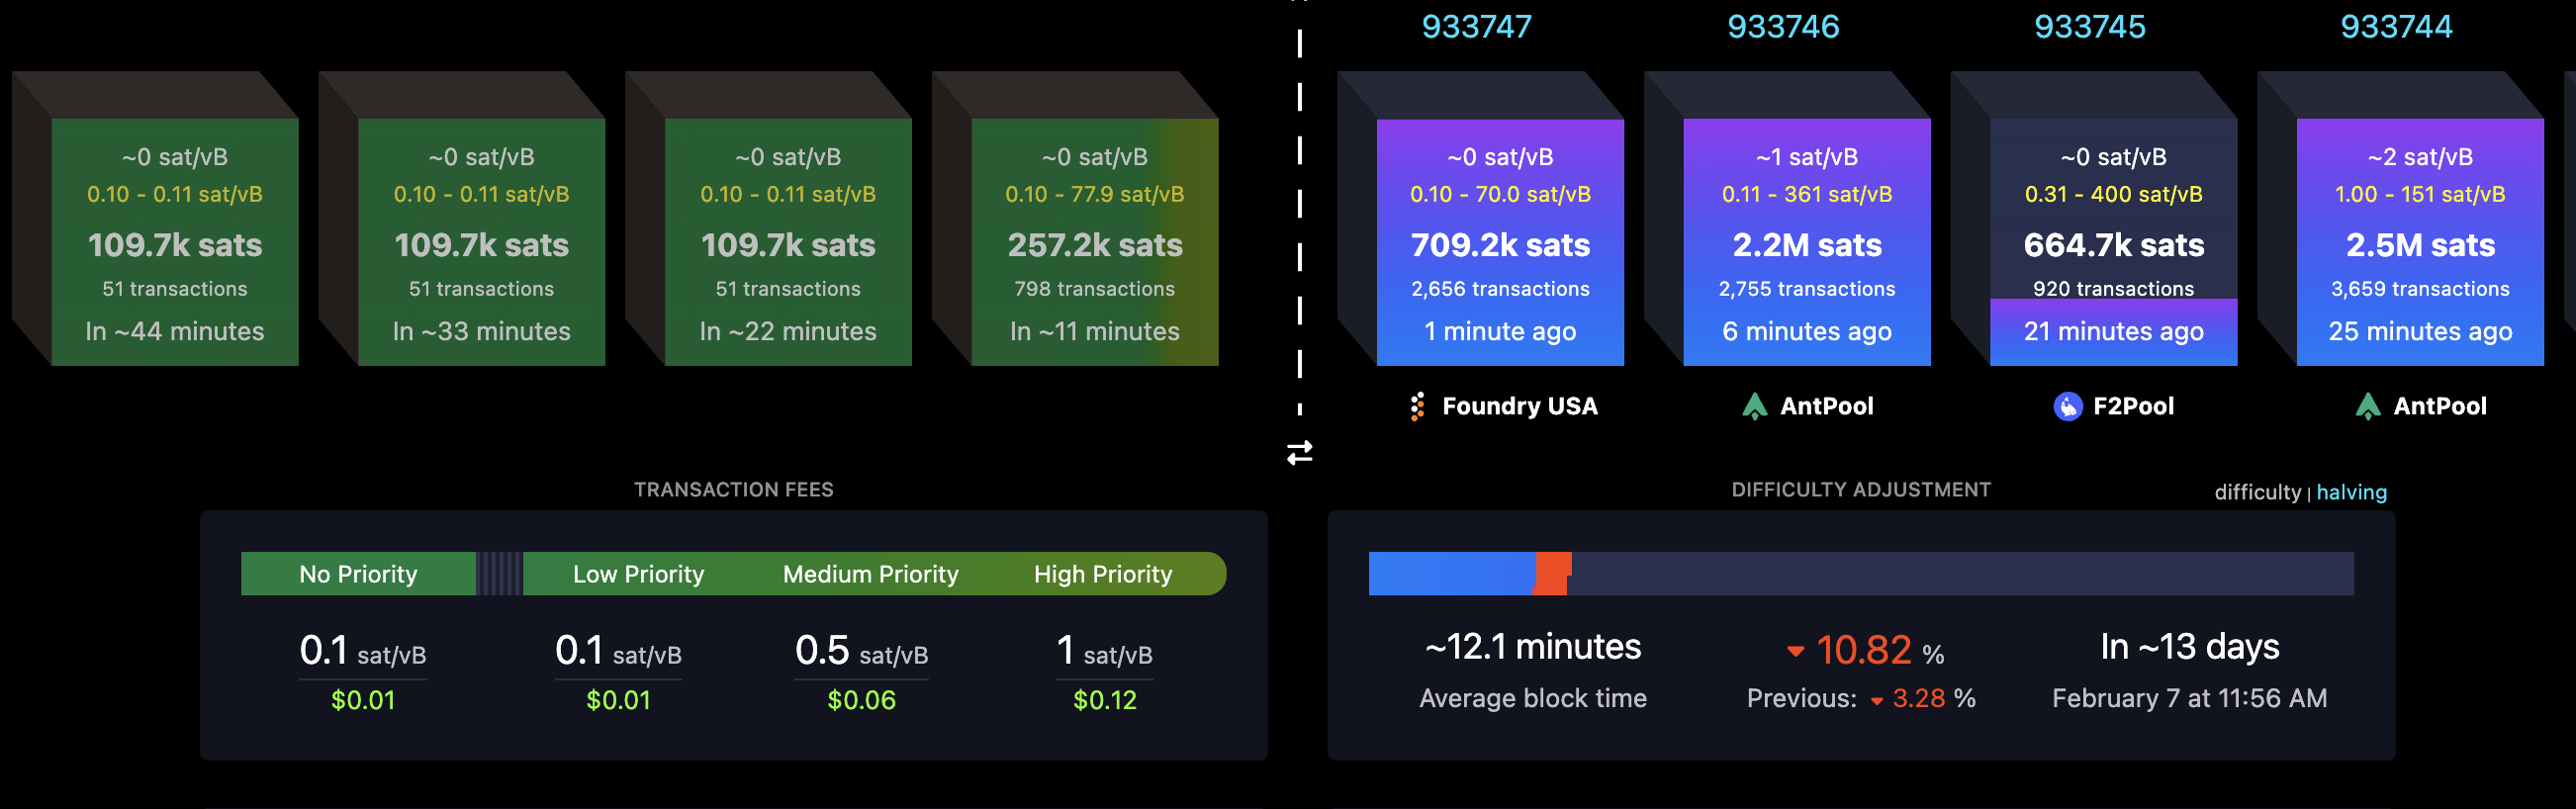Toggle to the halving countdown view
Viewport: 2576px width, 809px height.
pyautogui.click(x=2351, y=492)
